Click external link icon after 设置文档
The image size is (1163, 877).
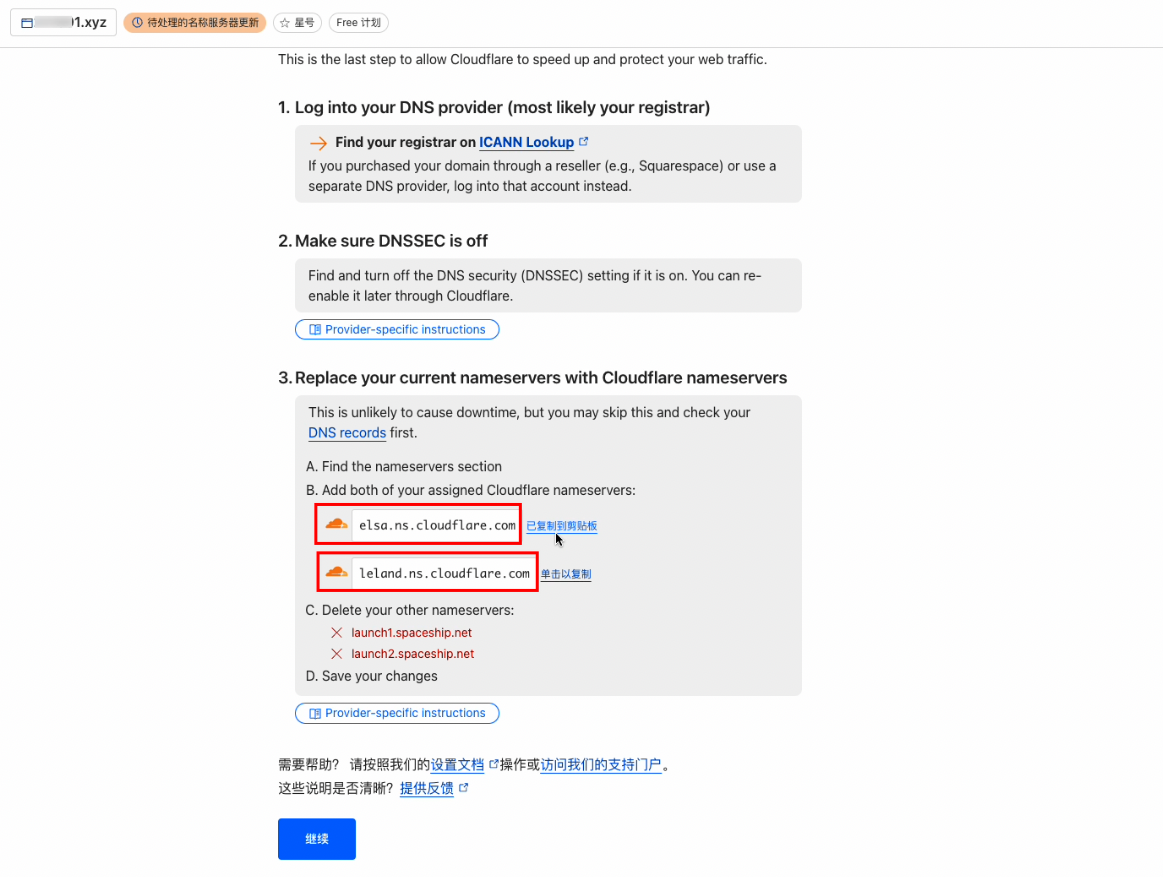tap(493, 763)
